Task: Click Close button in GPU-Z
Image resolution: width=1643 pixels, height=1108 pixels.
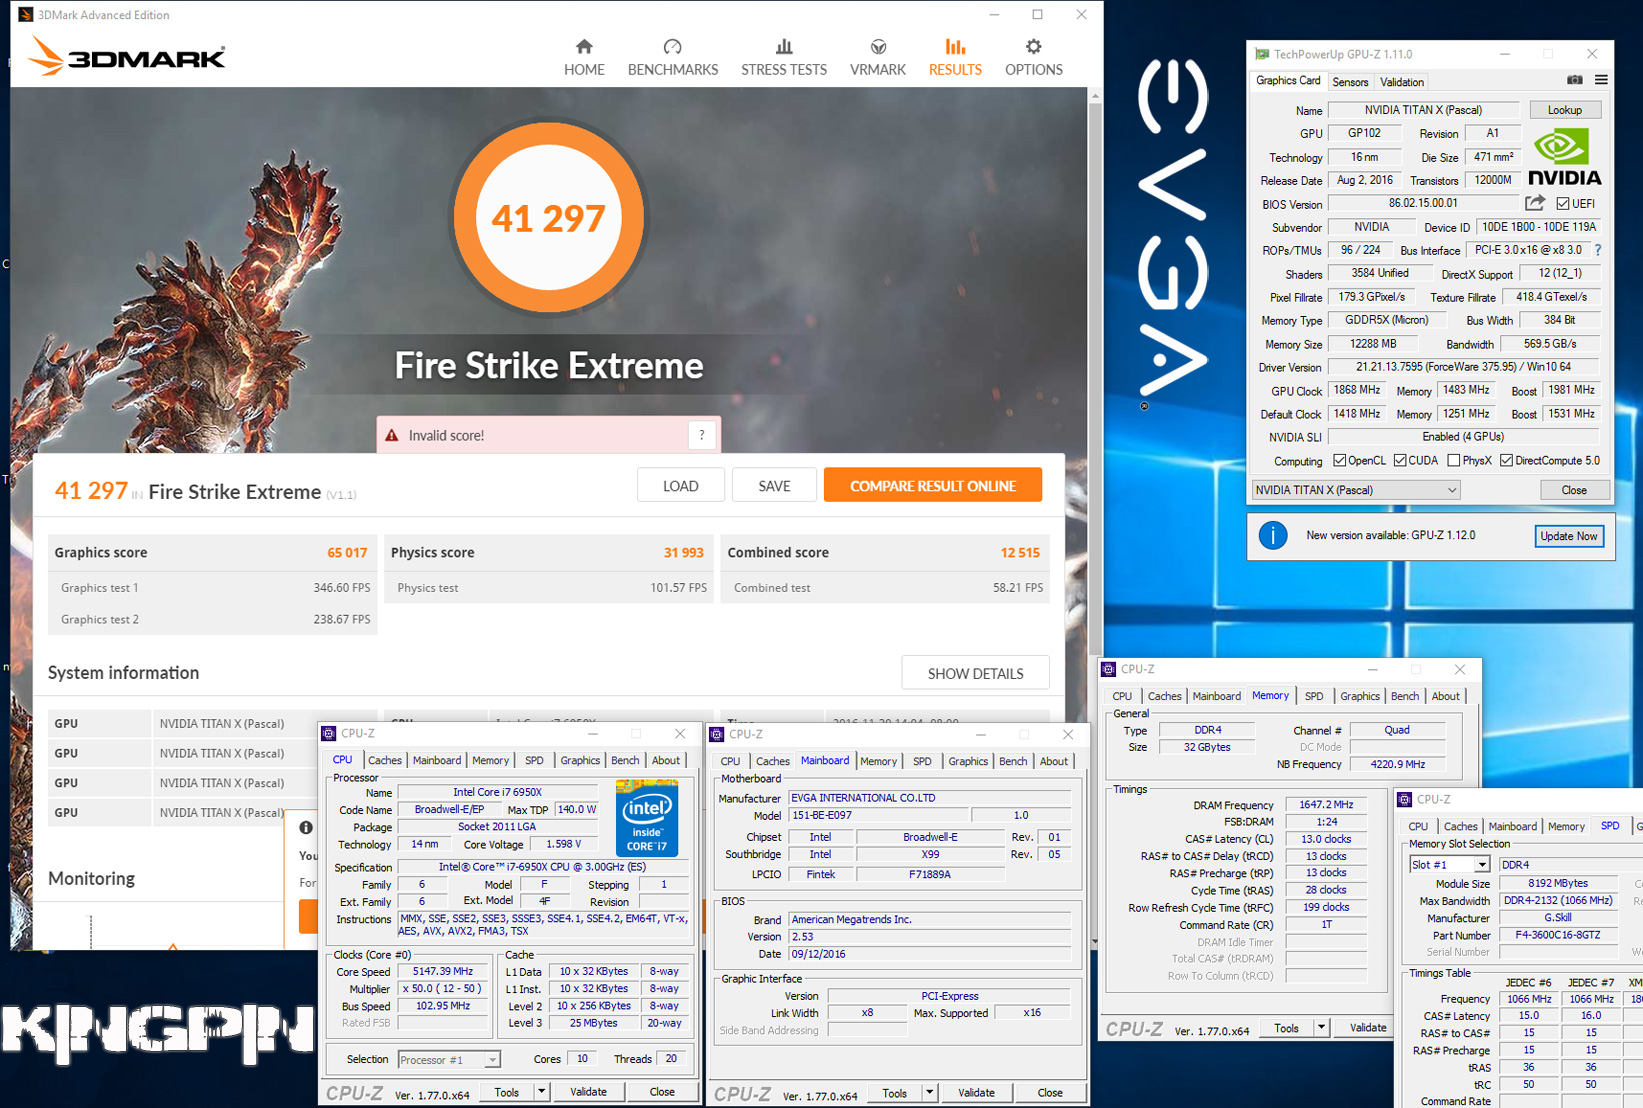Action: (x=1574, y=490)
